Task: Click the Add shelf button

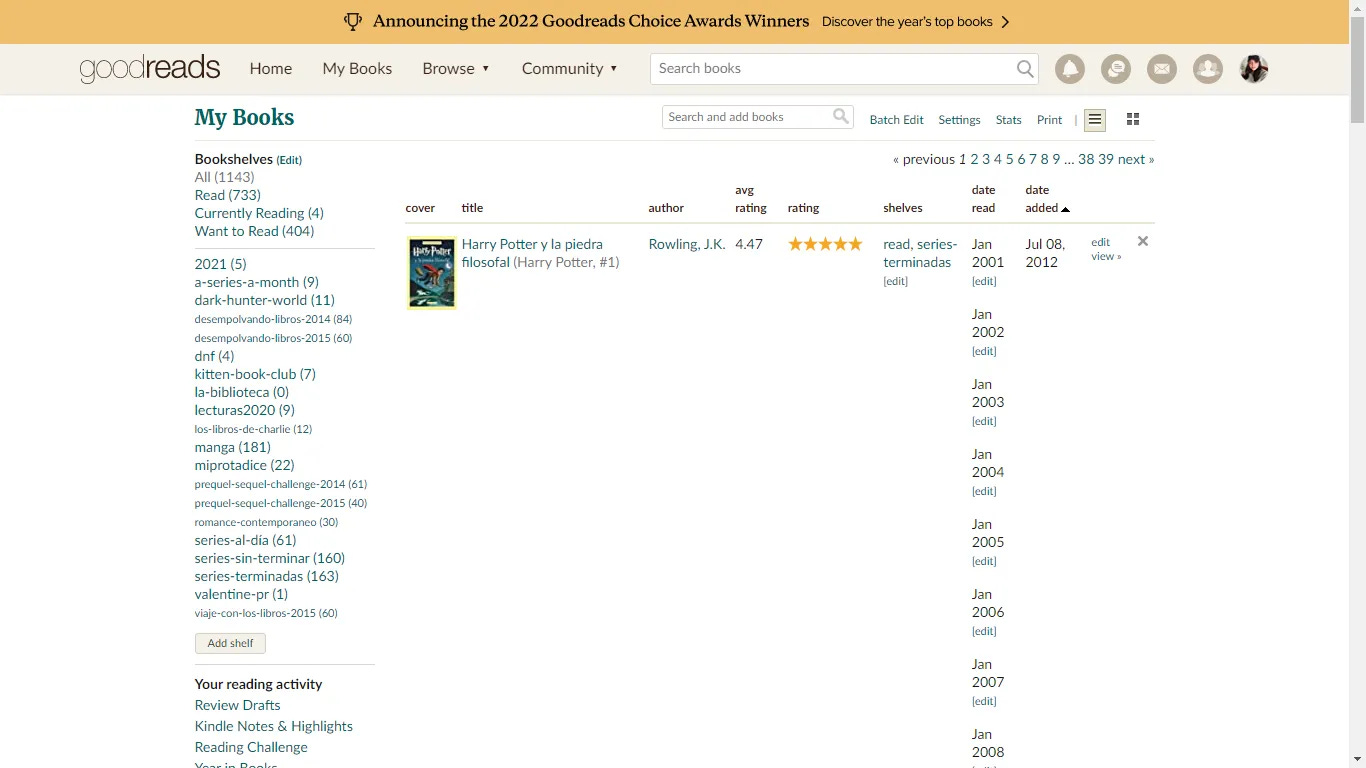Action: click(x=230, y=643)
